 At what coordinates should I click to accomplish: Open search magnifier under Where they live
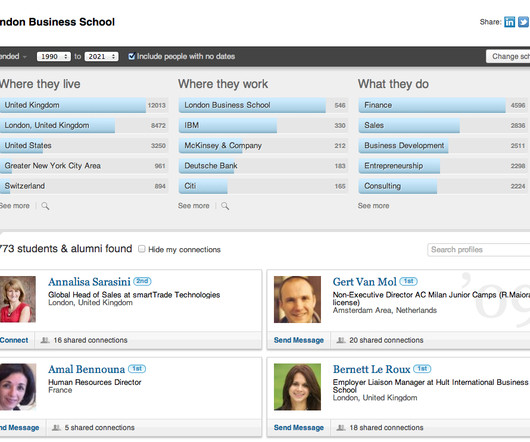coord(45,206)
